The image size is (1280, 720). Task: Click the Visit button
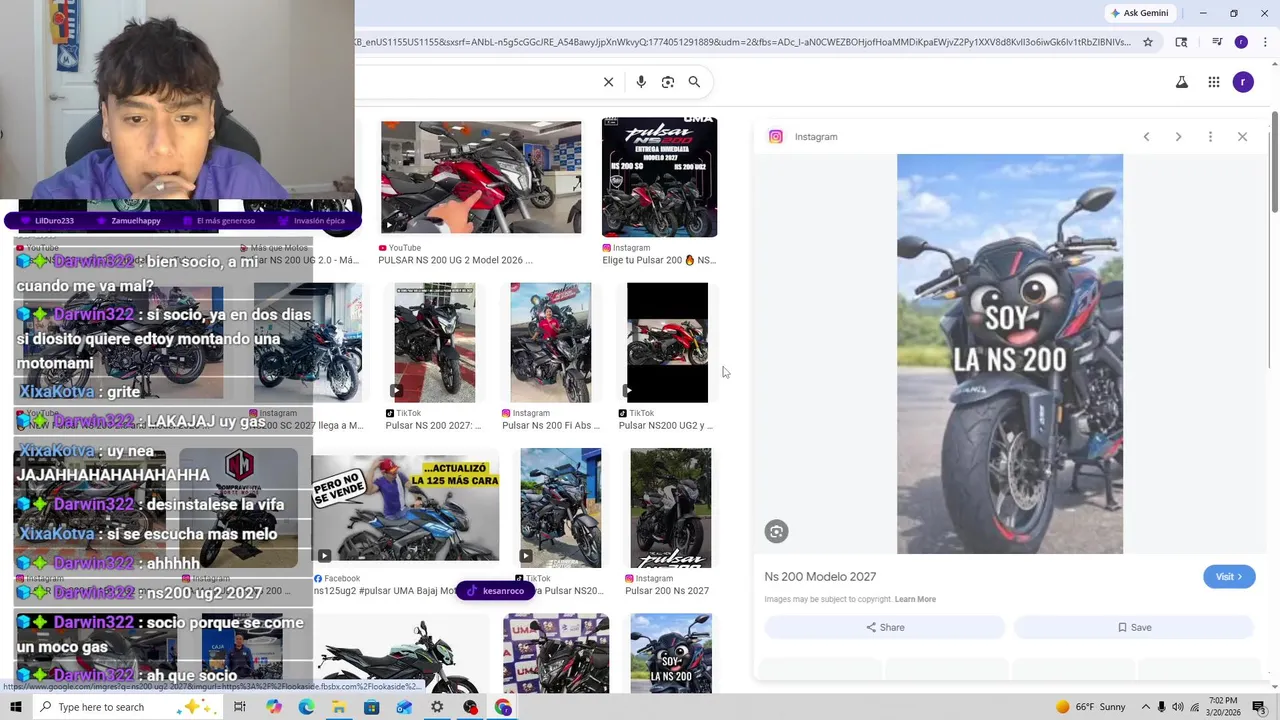pos(1229,577)
